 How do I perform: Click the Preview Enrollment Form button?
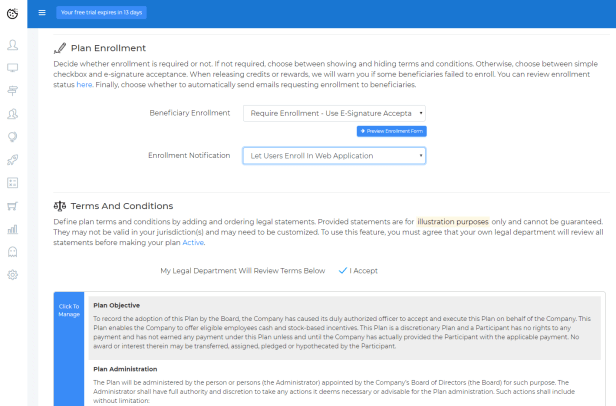click(x=391, y=131)
